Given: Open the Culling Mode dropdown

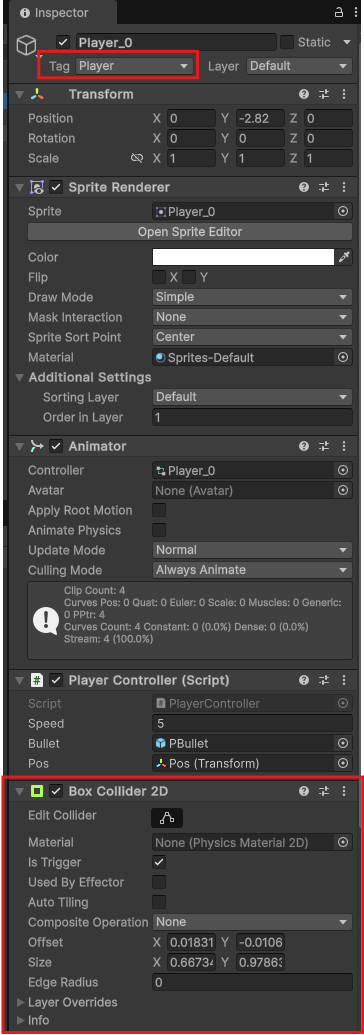Looking at the screenshot, I should (252, 570).
